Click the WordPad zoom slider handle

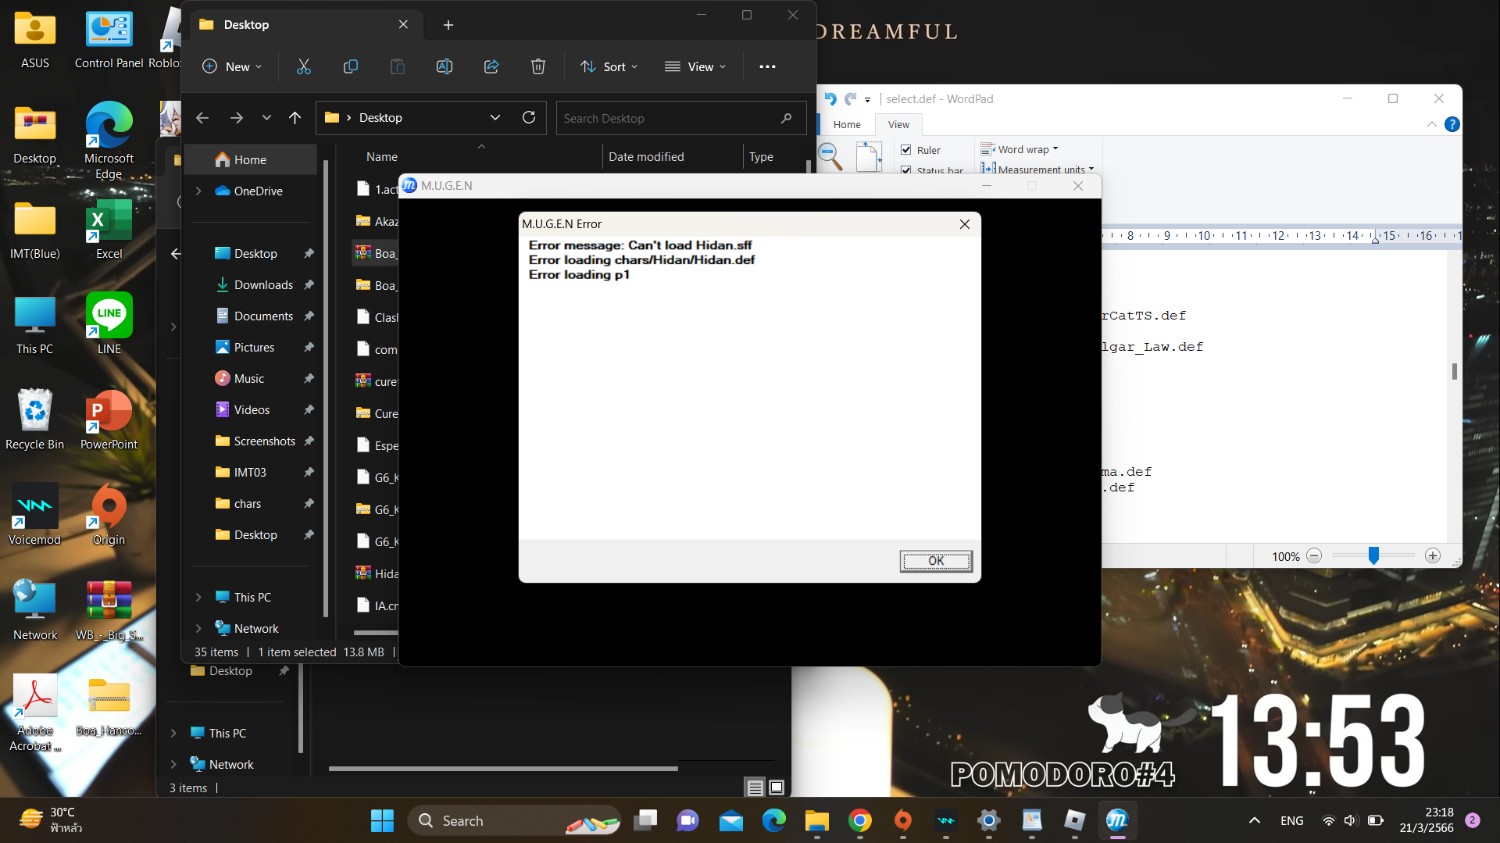(x=1374, y=556)
